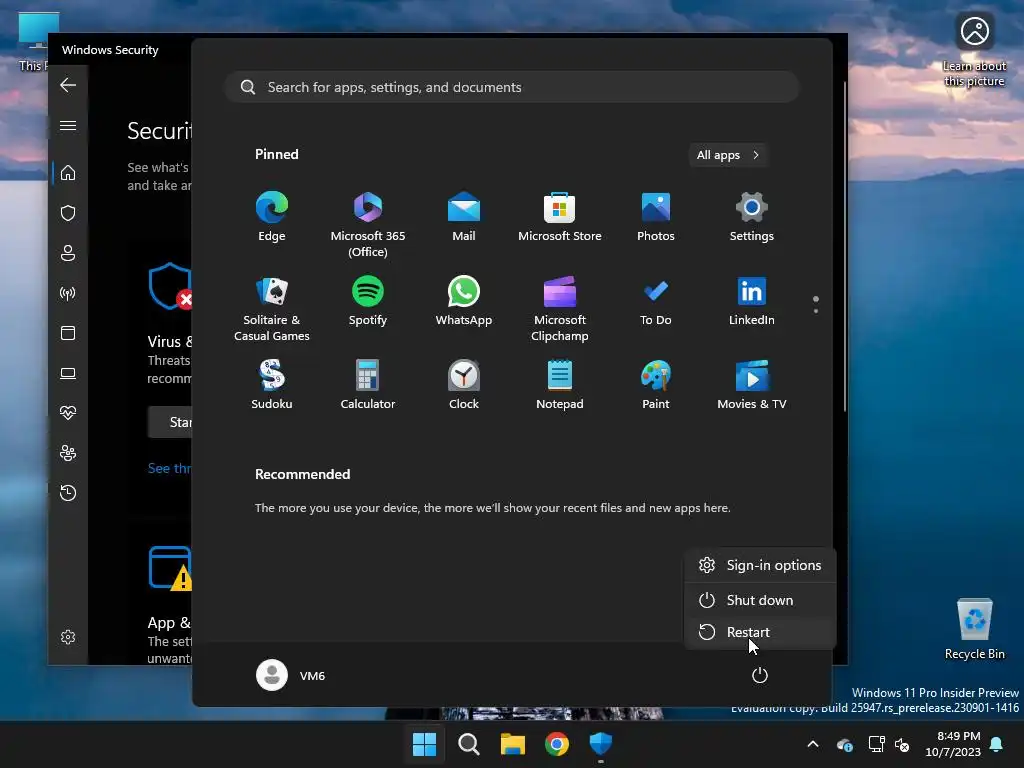This screenshot has width=1024, height=768.
Task: Open the Calculator app
Action: click(x=368, y=385)
